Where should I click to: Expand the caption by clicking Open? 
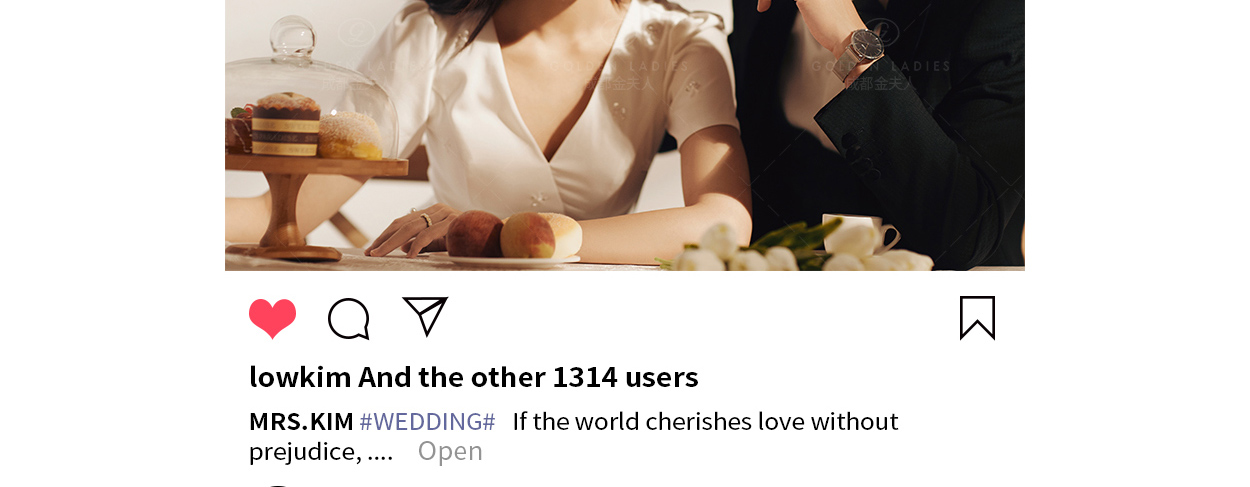[x=450, y=451]
